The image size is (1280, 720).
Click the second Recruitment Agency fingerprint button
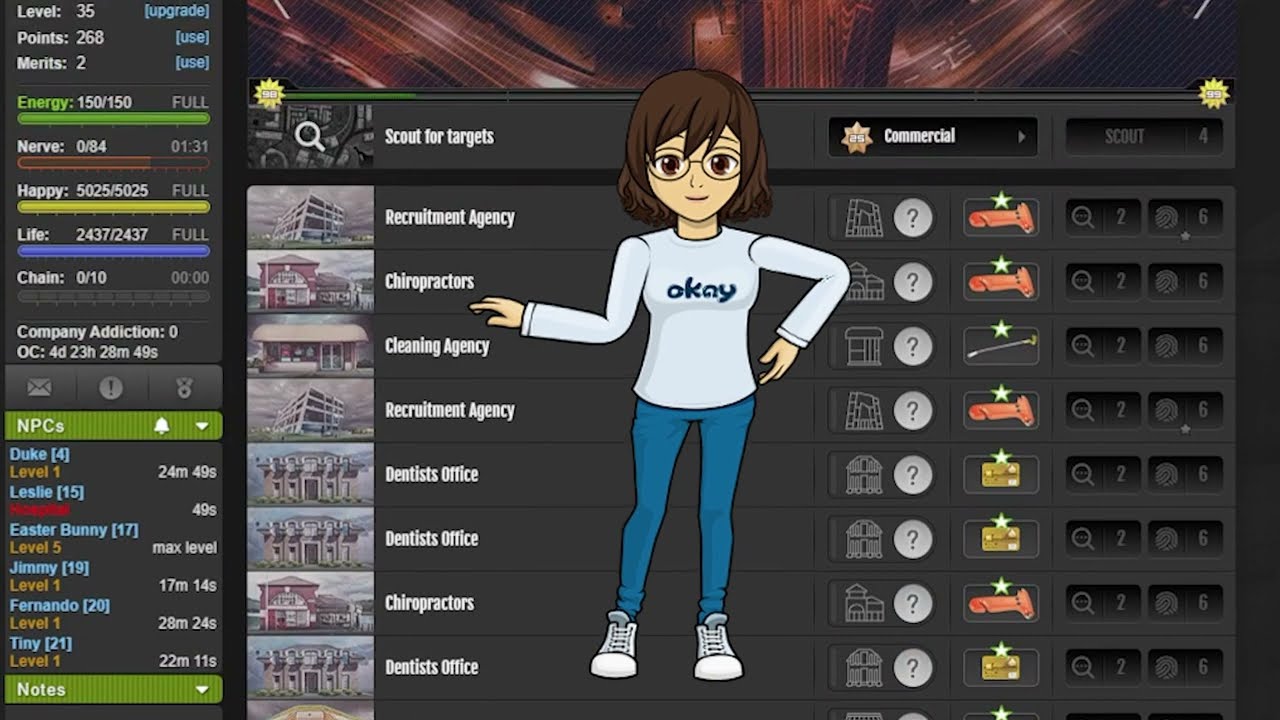pos(1185,410)
